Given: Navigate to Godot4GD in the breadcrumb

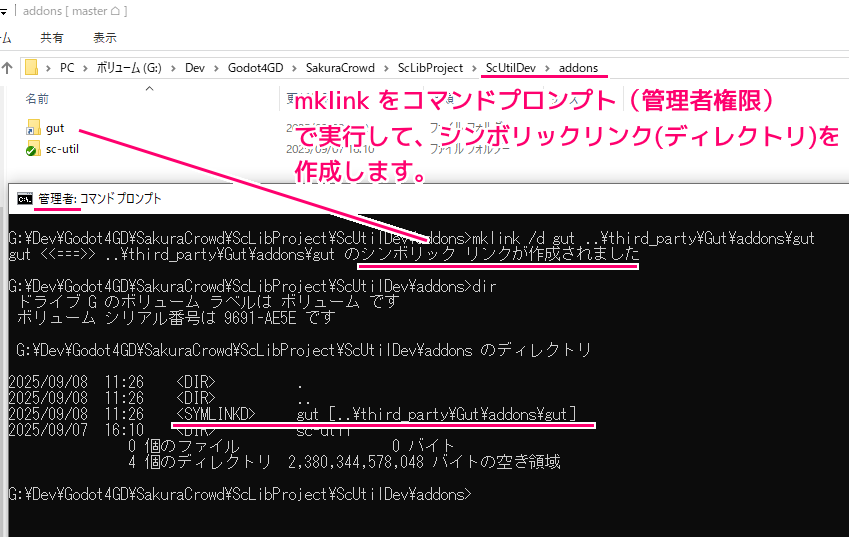Looking at the screenshot, I should coord(255,68).
